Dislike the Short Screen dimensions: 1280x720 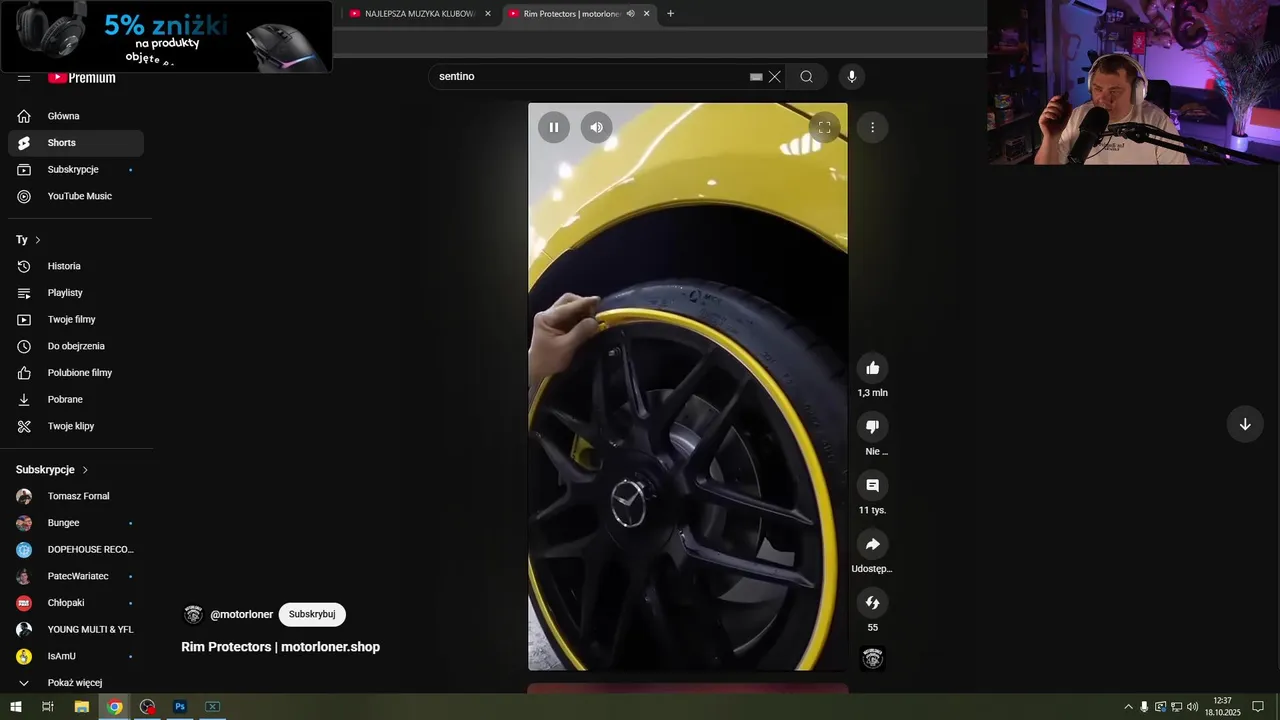pyautogui.click(x=872, y=427)
